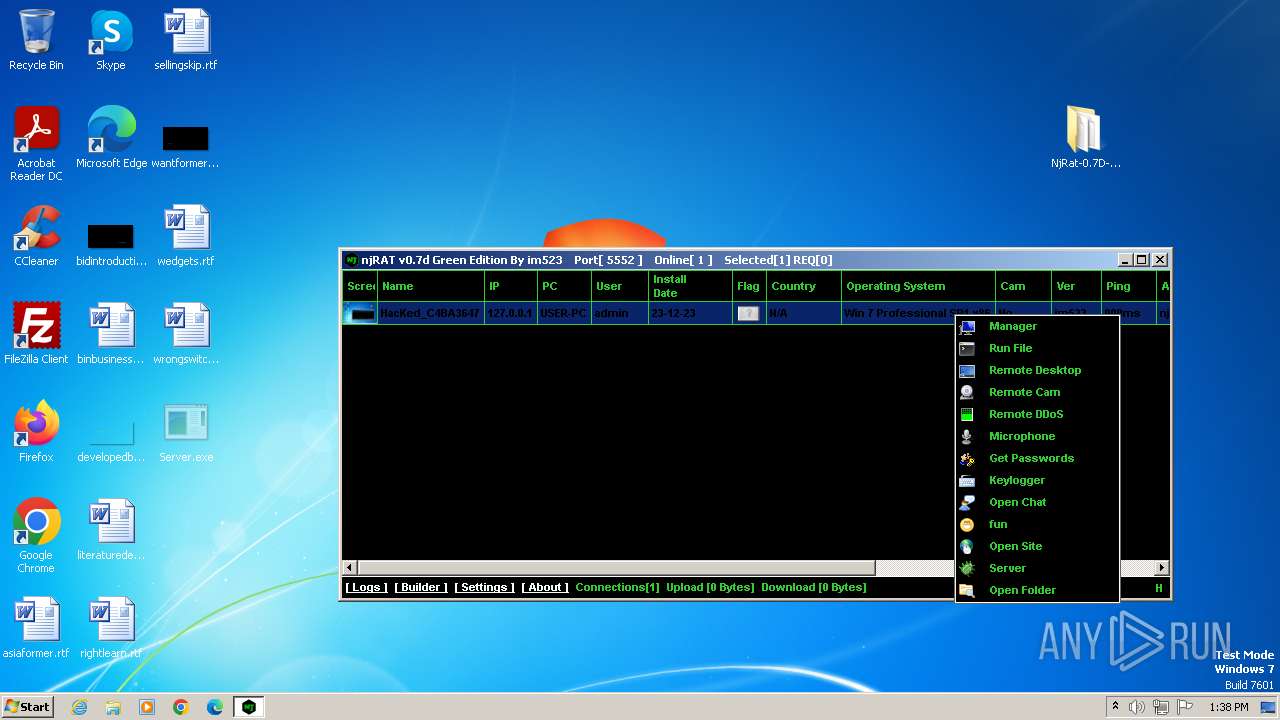
Task: Select the NjRat-0.7D folder icon
Action: (x=1085, y=139)
